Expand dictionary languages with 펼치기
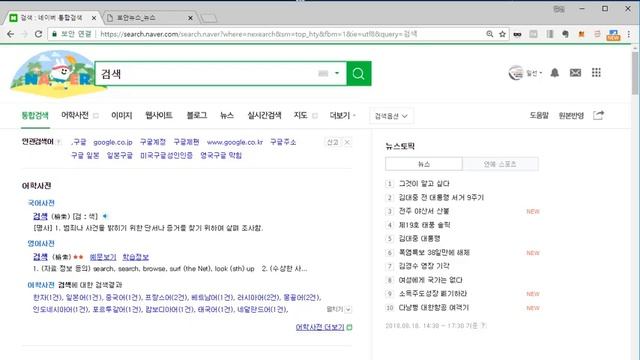 (339, 309)
